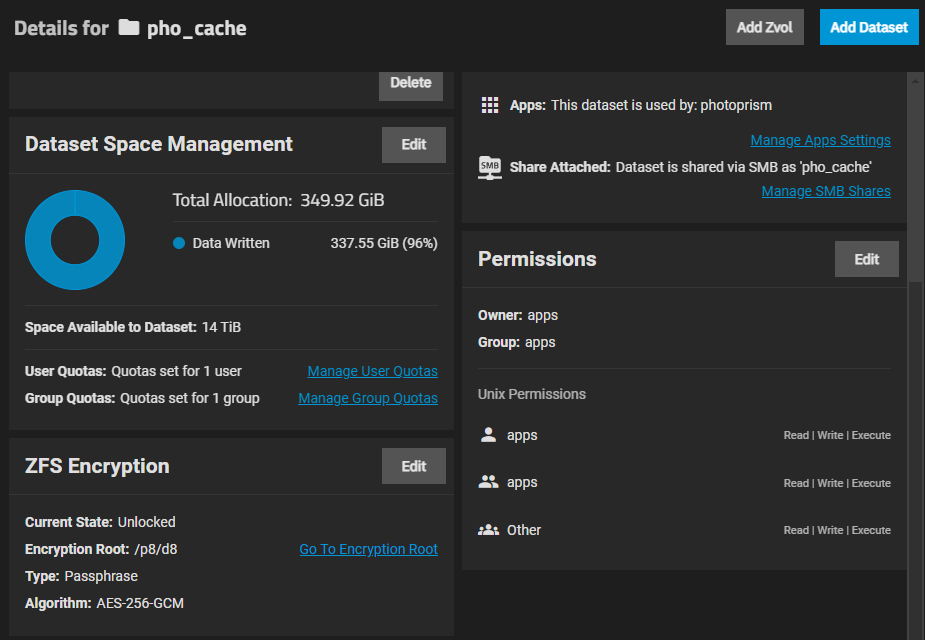The width and height of the screenshot is (925, 640).
Task: Click the Other users icon
Action: click(488, 530)
